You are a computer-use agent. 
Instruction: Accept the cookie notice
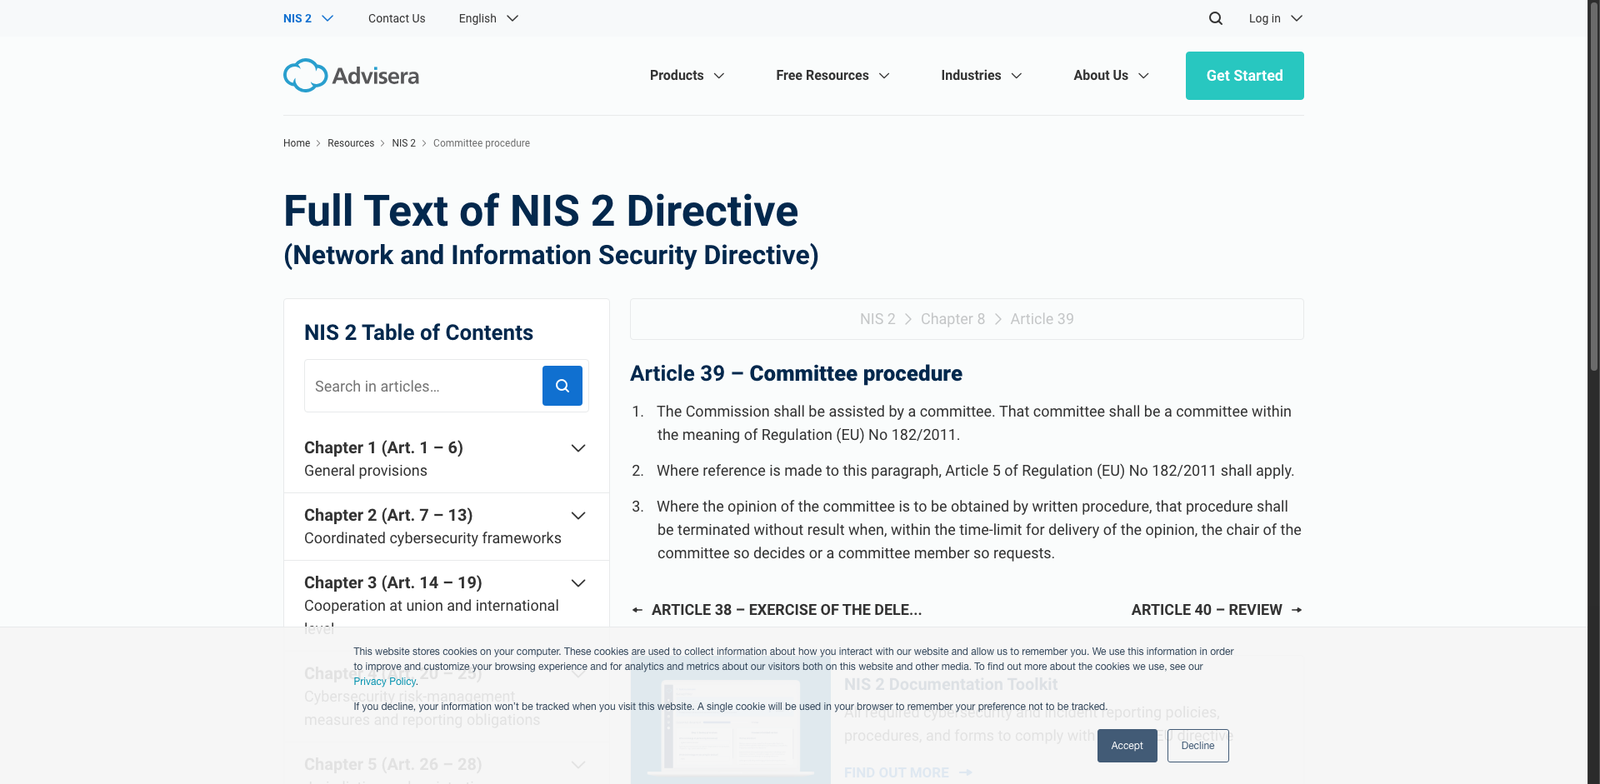click(1127, 746)
